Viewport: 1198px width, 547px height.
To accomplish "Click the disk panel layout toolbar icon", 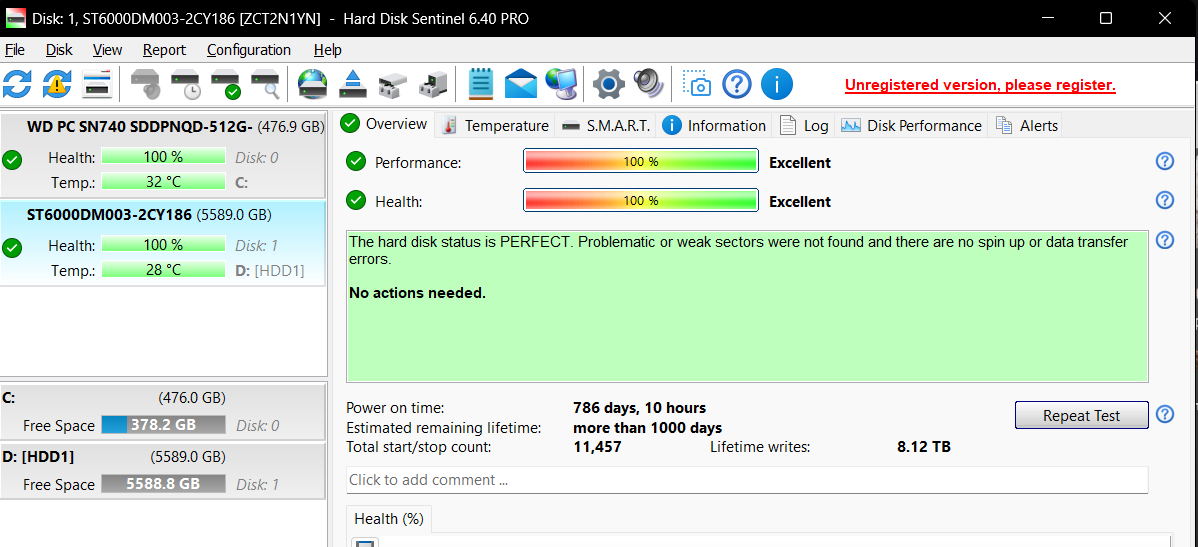I will (98, 83).
